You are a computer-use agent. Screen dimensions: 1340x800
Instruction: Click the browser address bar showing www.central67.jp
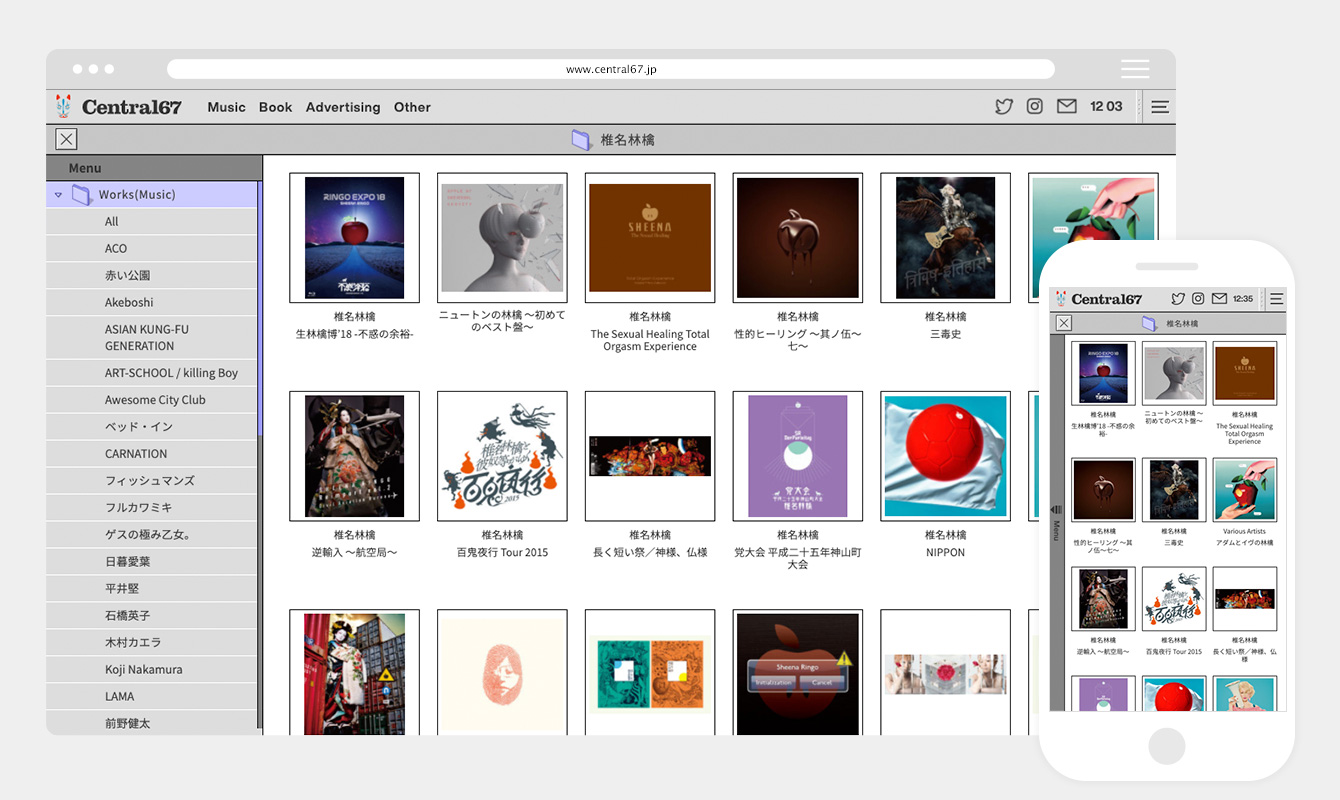pos(611,69)
